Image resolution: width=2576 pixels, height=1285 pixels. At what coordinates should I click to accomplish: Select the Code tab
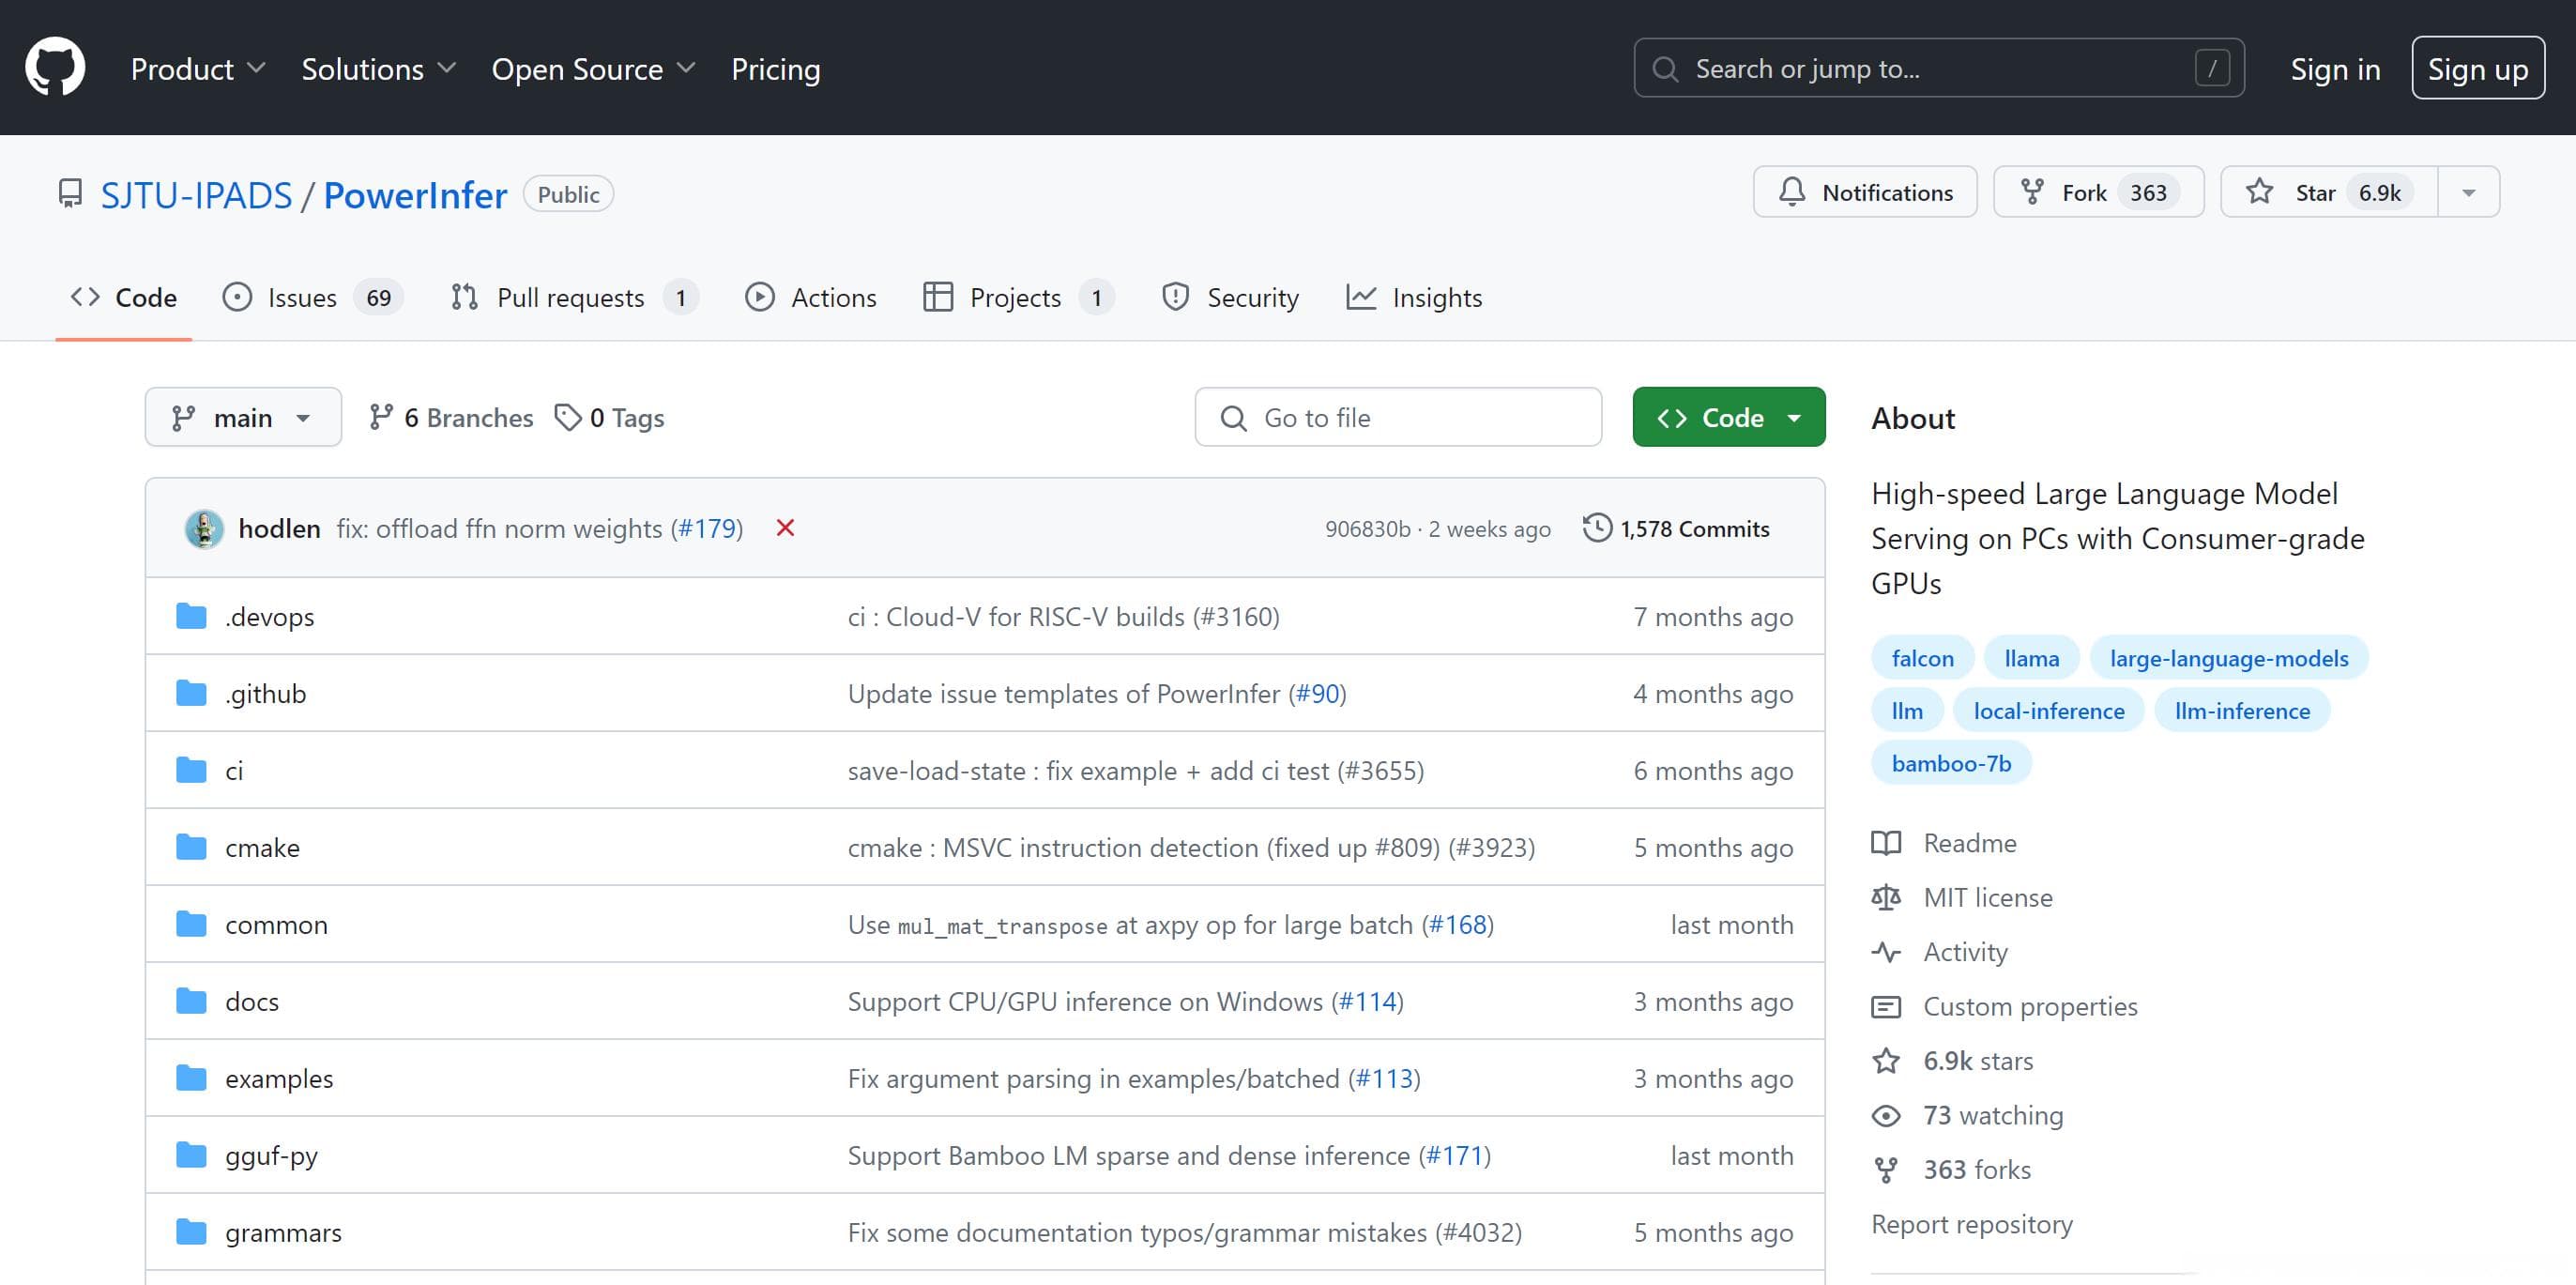(124, 297)
